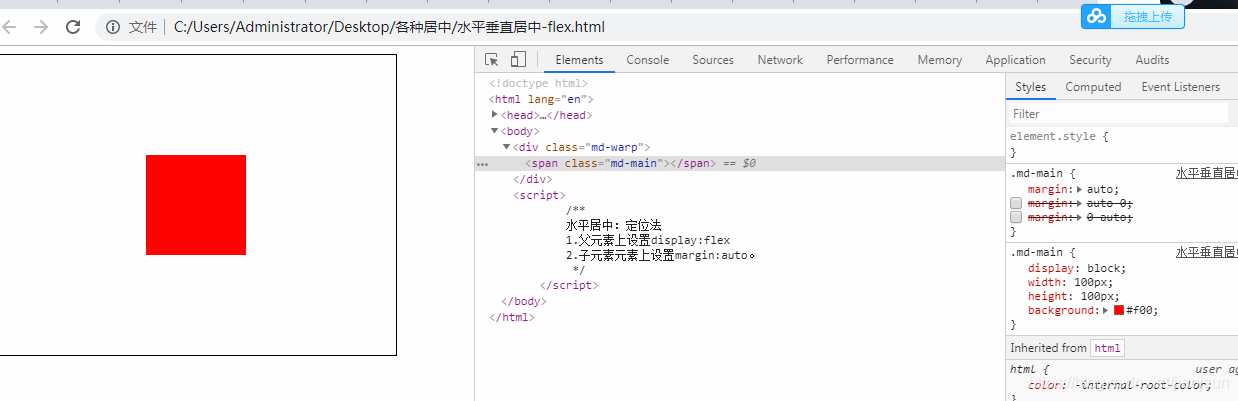1238x401 pixels.
Task: Click the 拖拽上传 upload button
Action: point(1146,16)
